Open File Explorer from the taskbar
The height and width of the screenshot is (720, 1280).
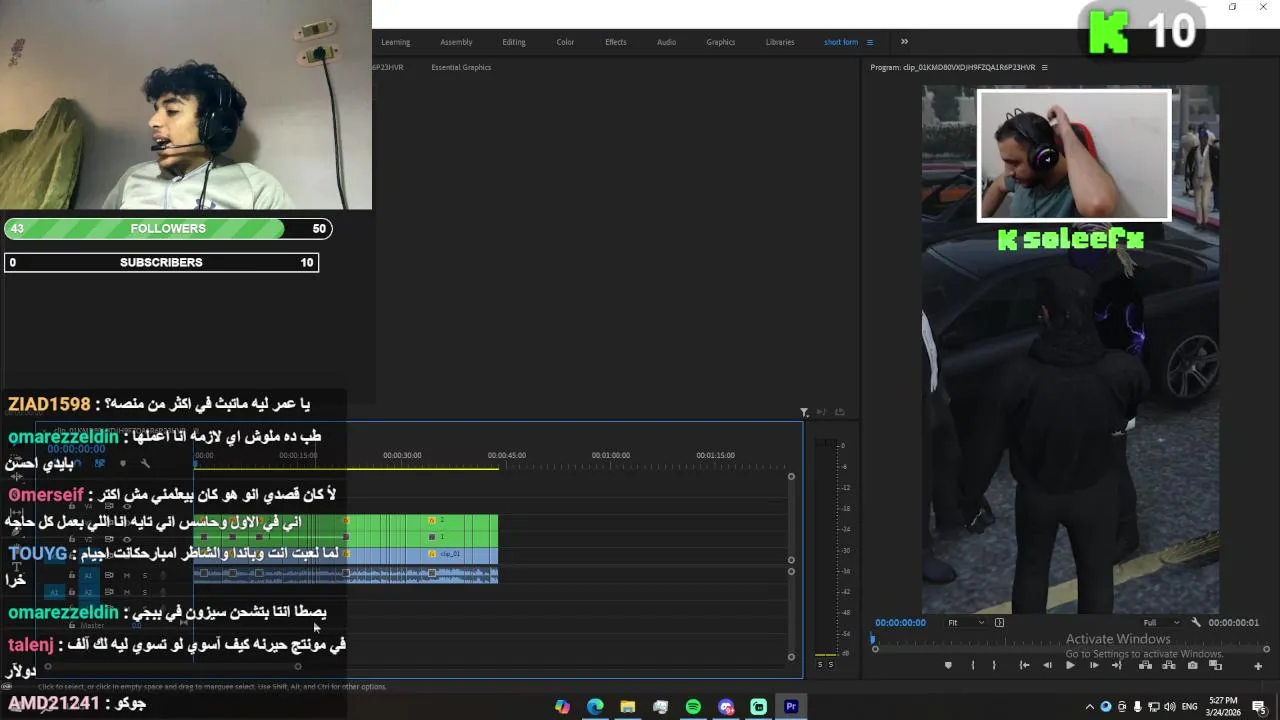click(x=628, y=706)
